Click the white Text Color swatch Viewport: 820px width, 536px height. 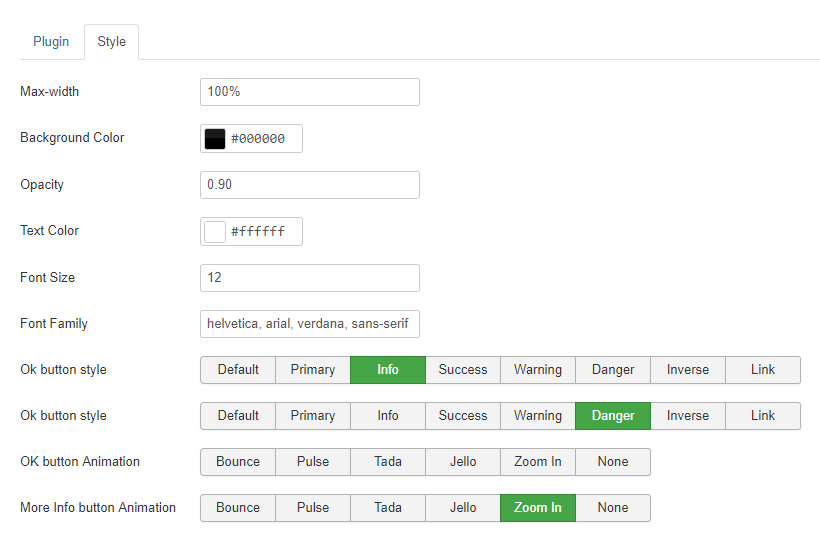[215, 232]
